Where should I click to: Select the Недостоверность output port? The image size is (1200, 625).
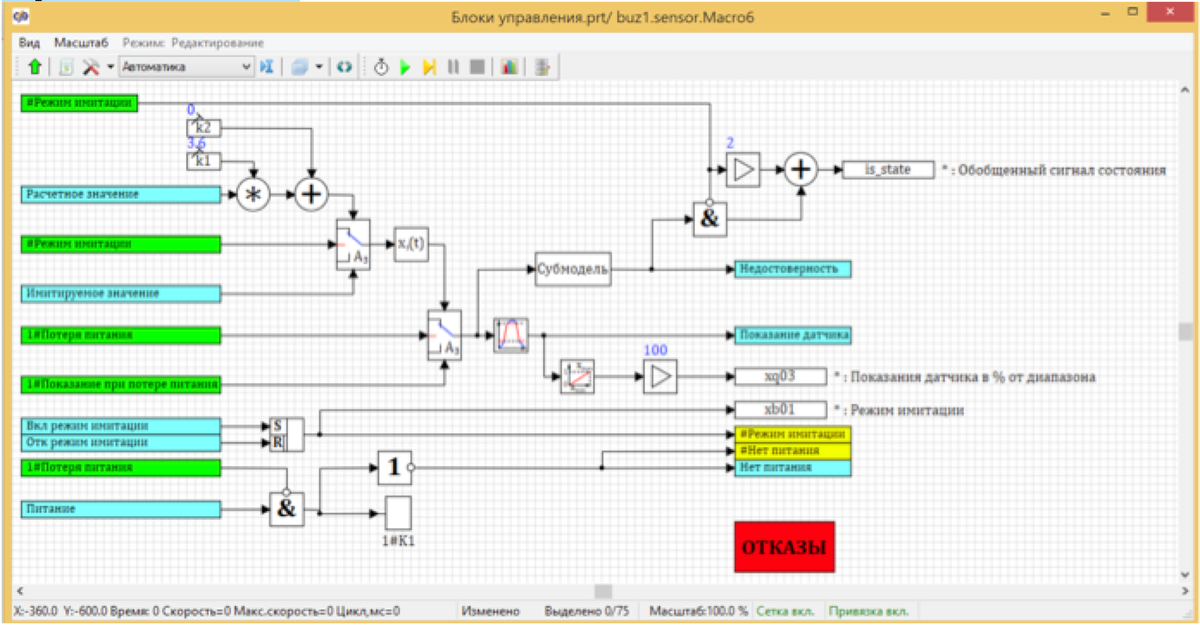[793, 269]
